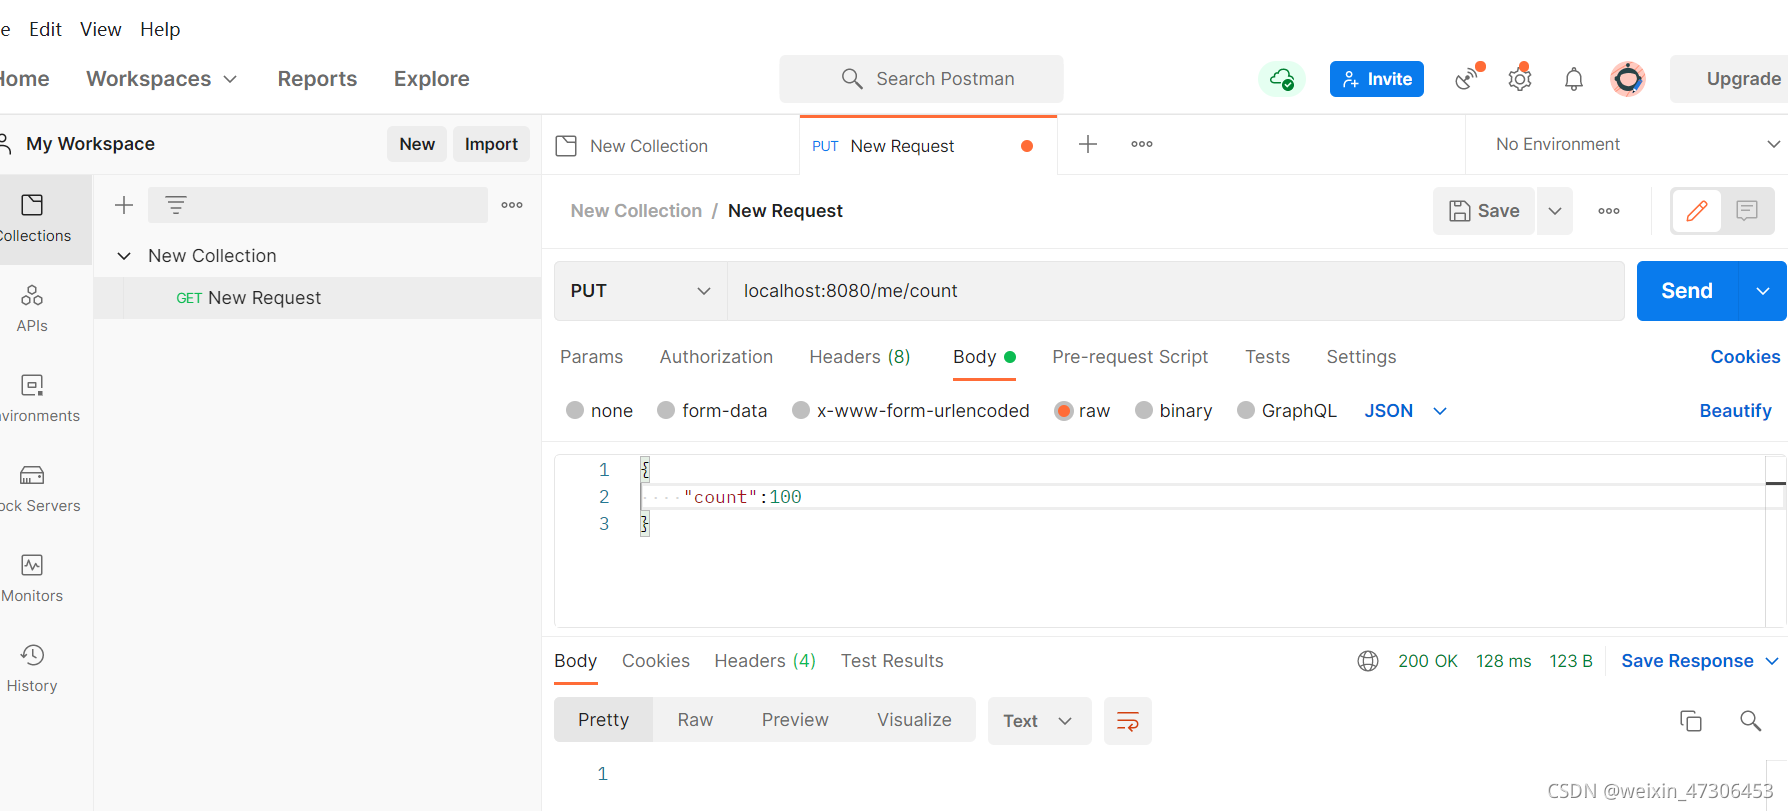Switch to the request Settings tab
Image resolution: width=1788 pixels, height=811 pixels.
(1361, 357)
